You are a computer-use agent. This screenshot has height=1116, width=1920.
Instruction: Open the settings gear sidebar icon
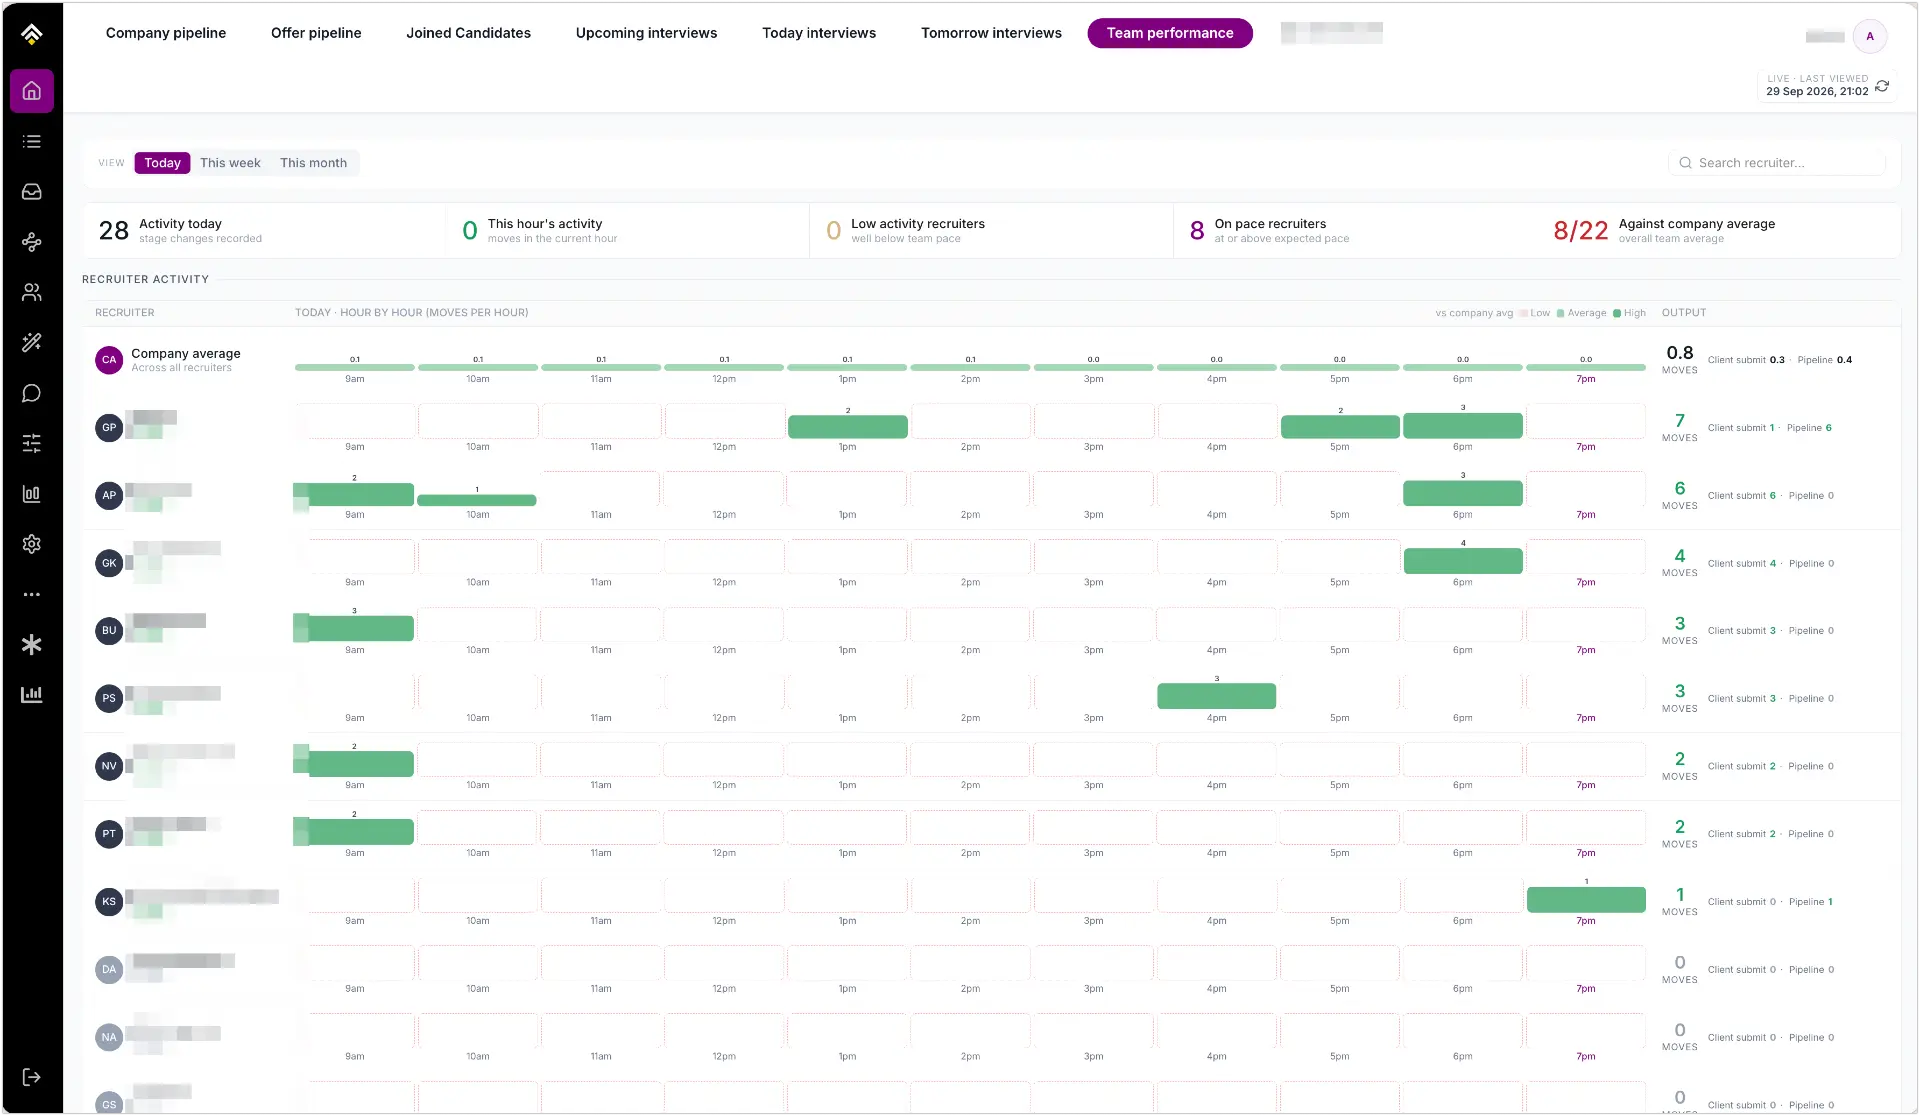click(x=32, y=544)
